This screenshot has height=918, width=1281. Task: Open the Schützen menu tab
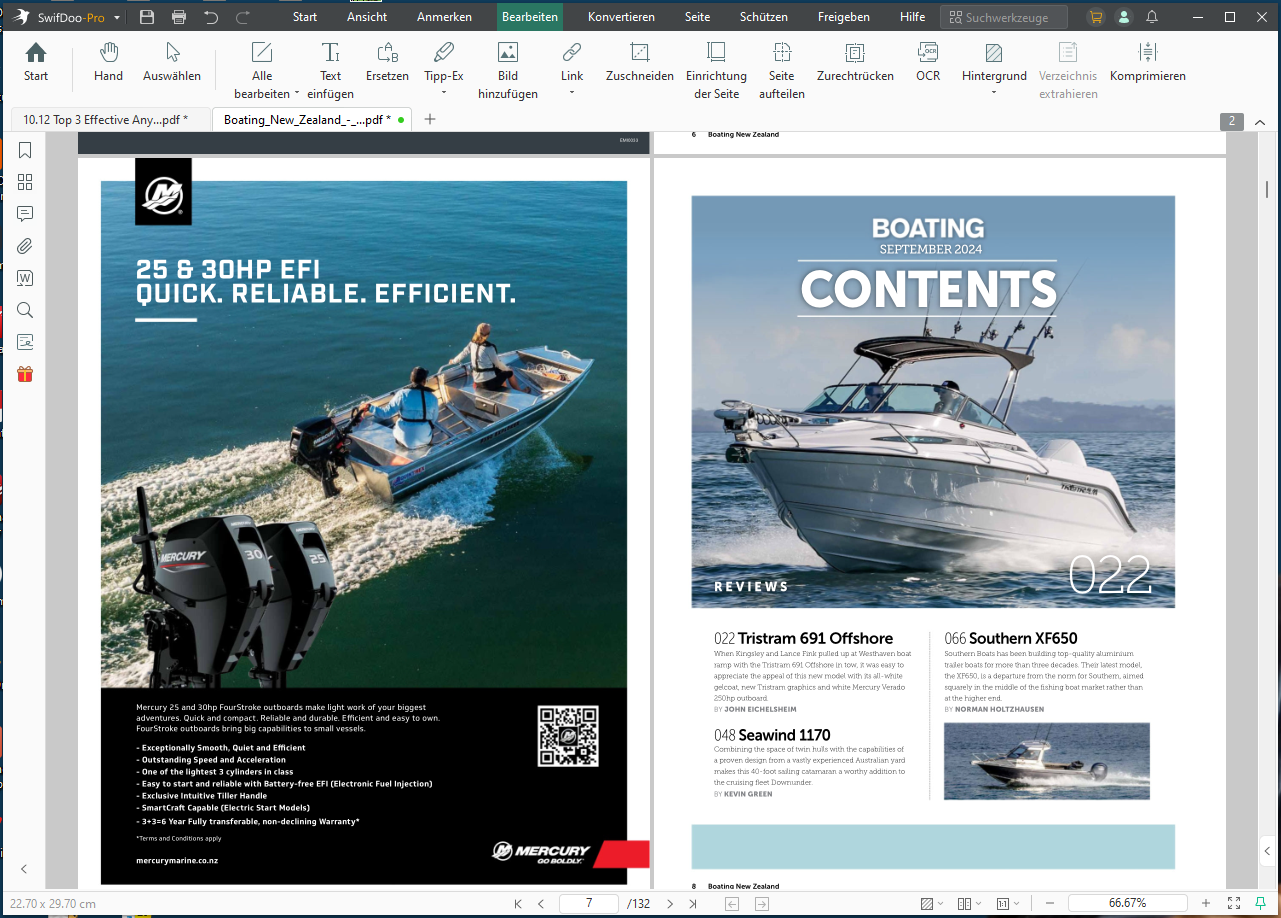tap(763, 17)
